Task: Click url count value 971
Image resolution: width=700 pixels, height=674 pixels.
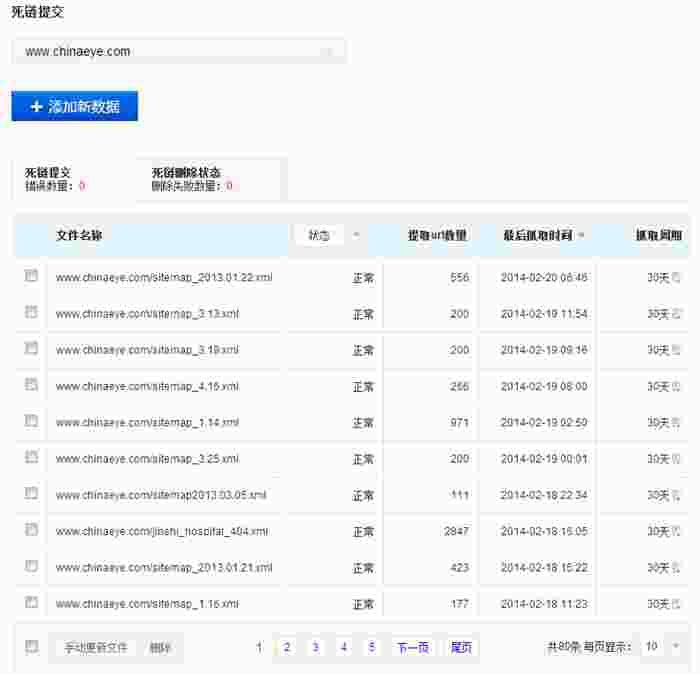Action: 459,422
